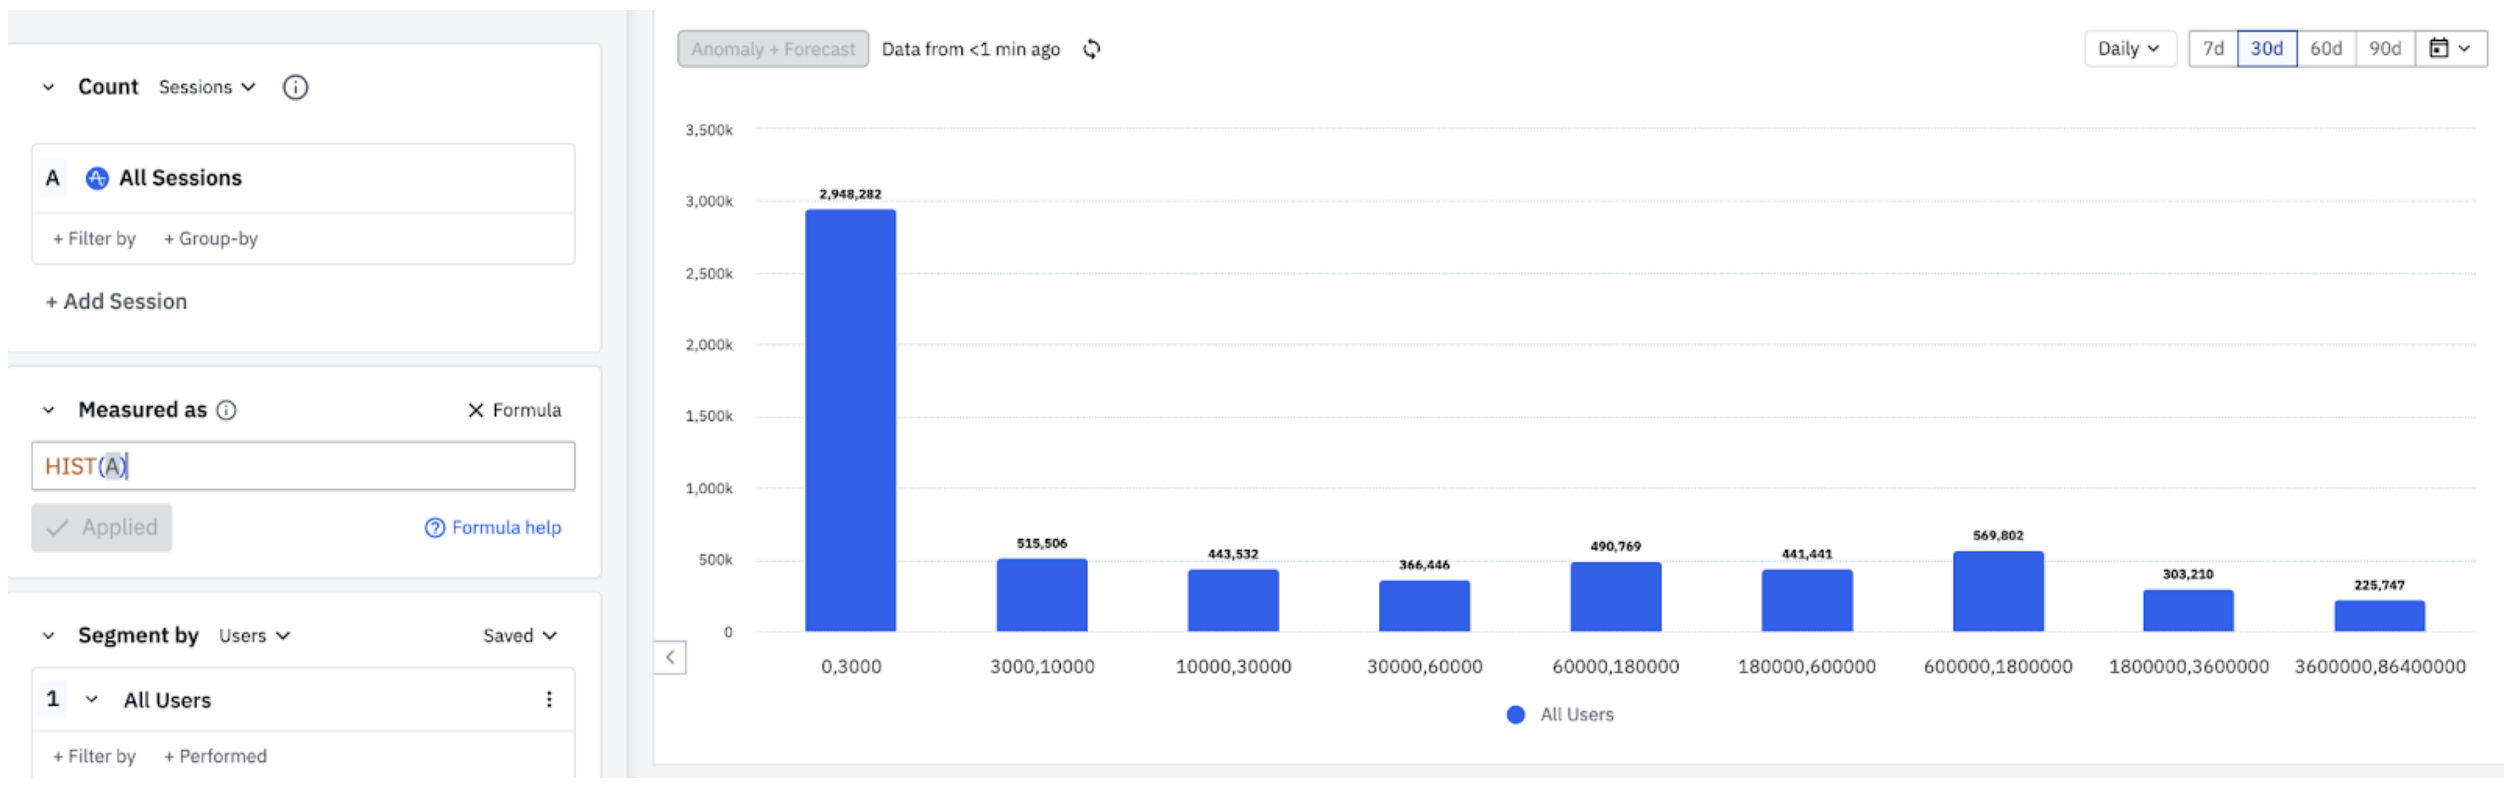Click Add Session button

(x=116, y=302)
